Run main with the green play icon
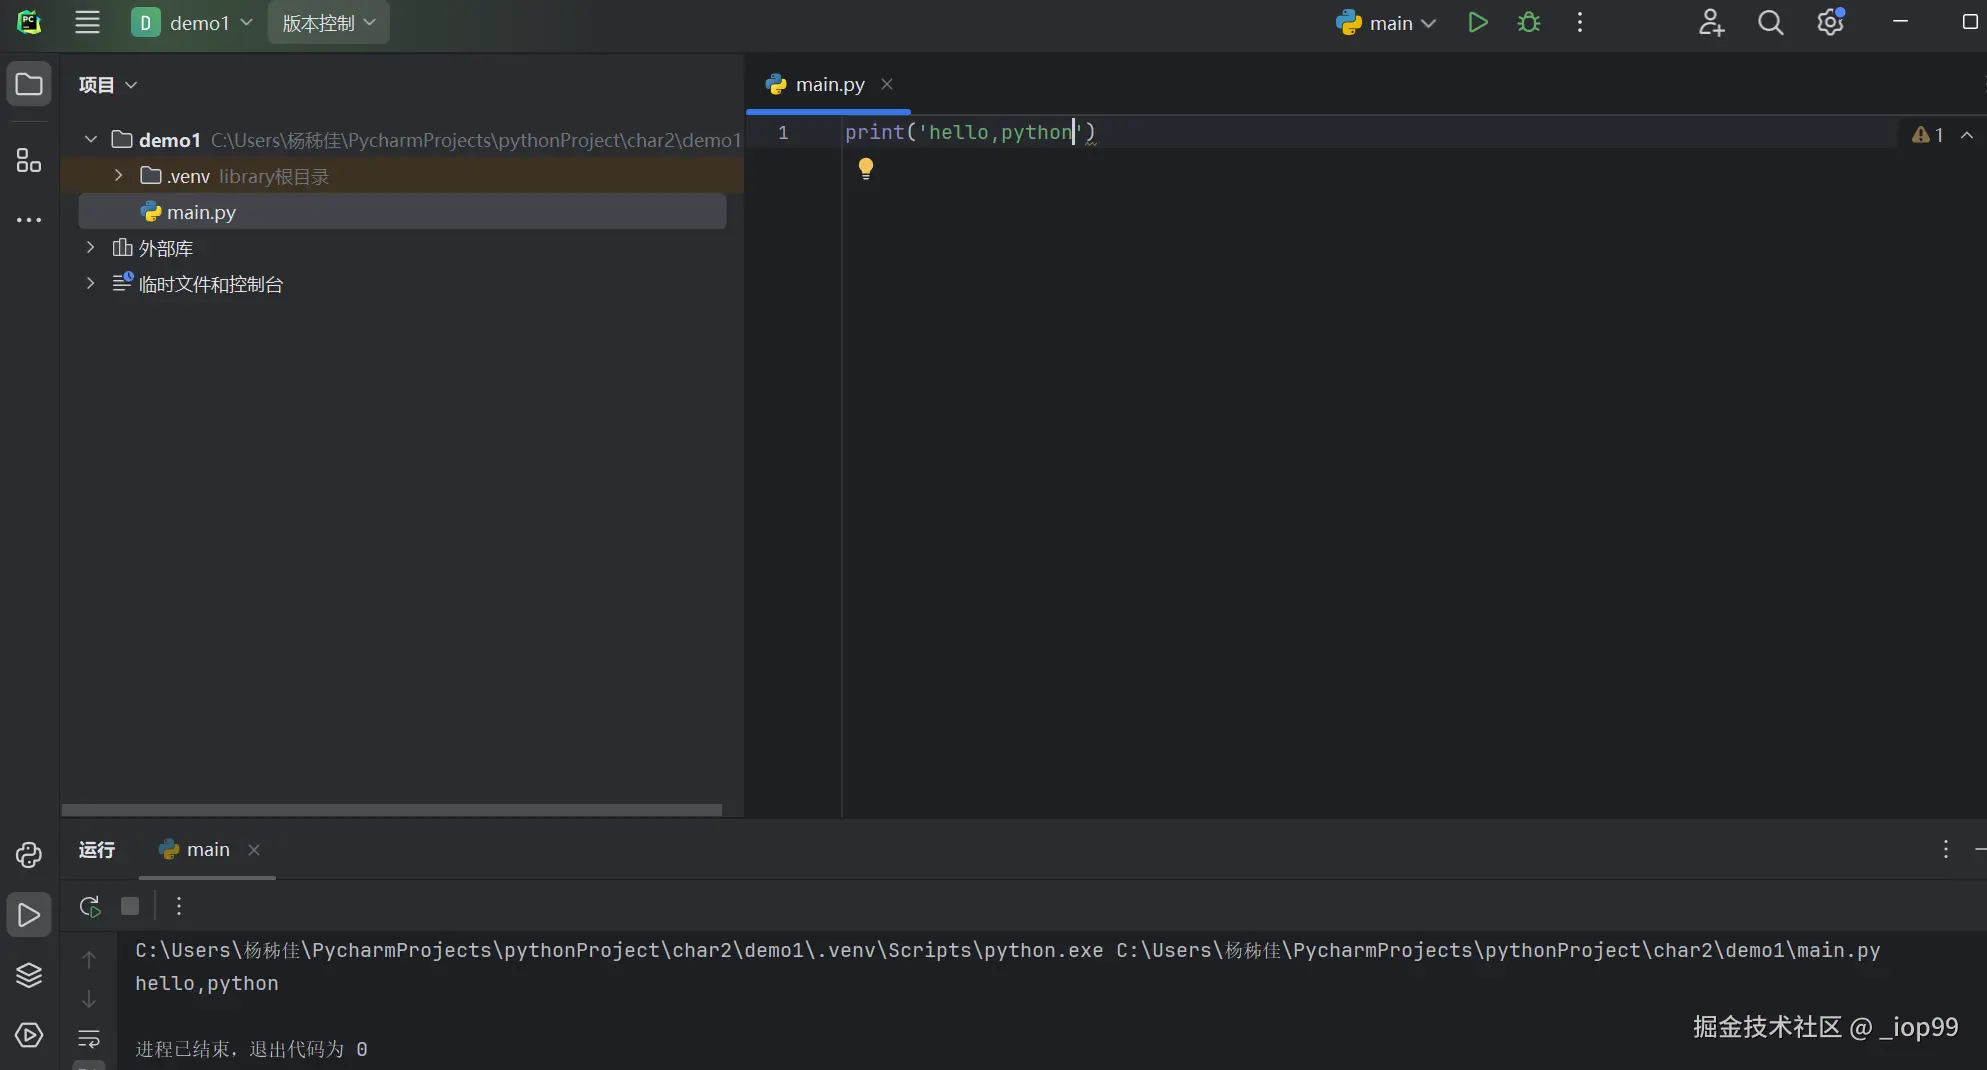Viewport: 1987px width, 1070px height. click(1477, 23)
